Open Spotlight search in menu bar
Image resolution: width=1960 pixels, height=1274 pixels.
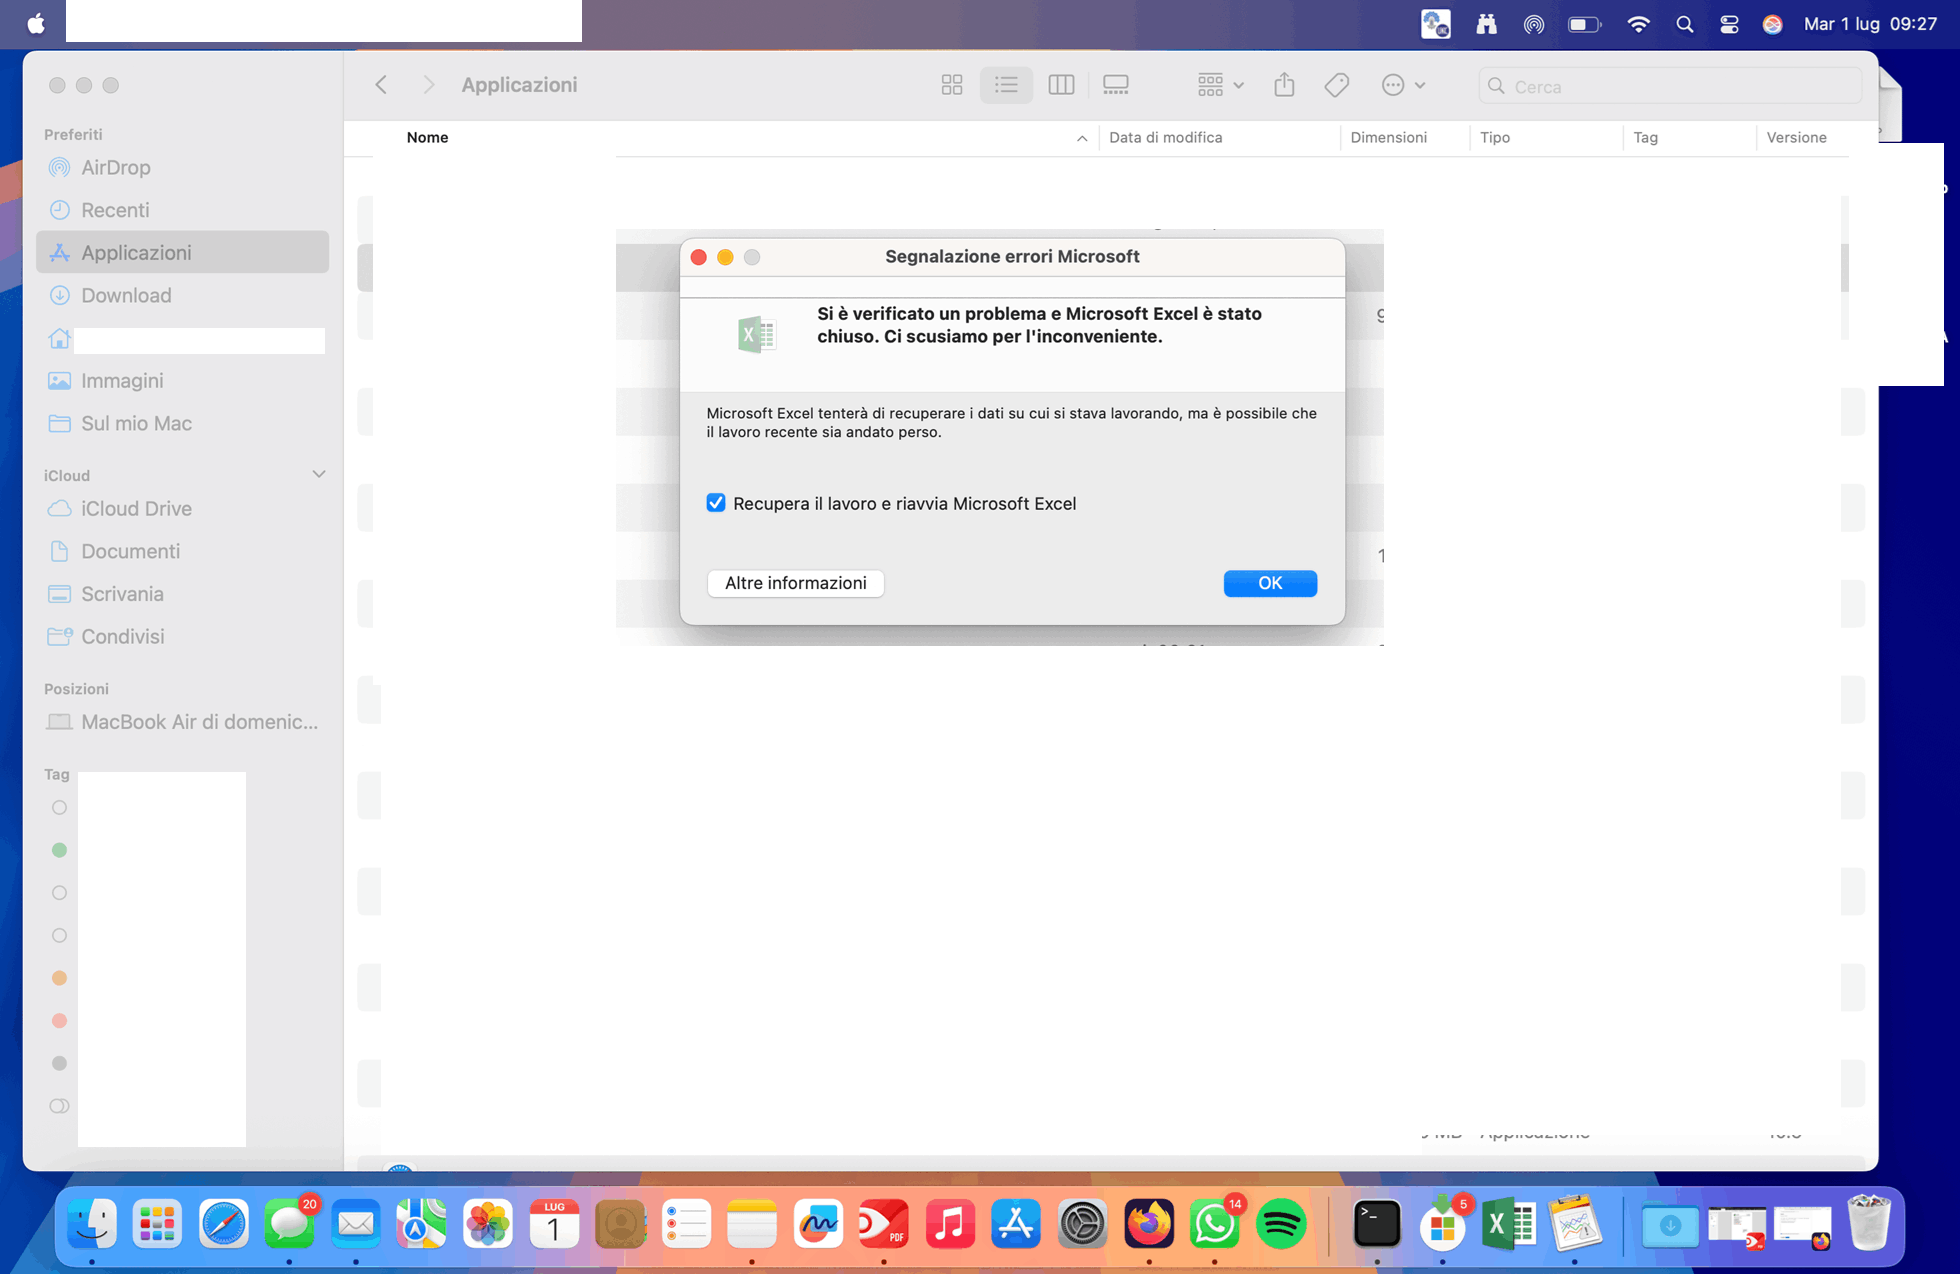tap(1685, 24)
